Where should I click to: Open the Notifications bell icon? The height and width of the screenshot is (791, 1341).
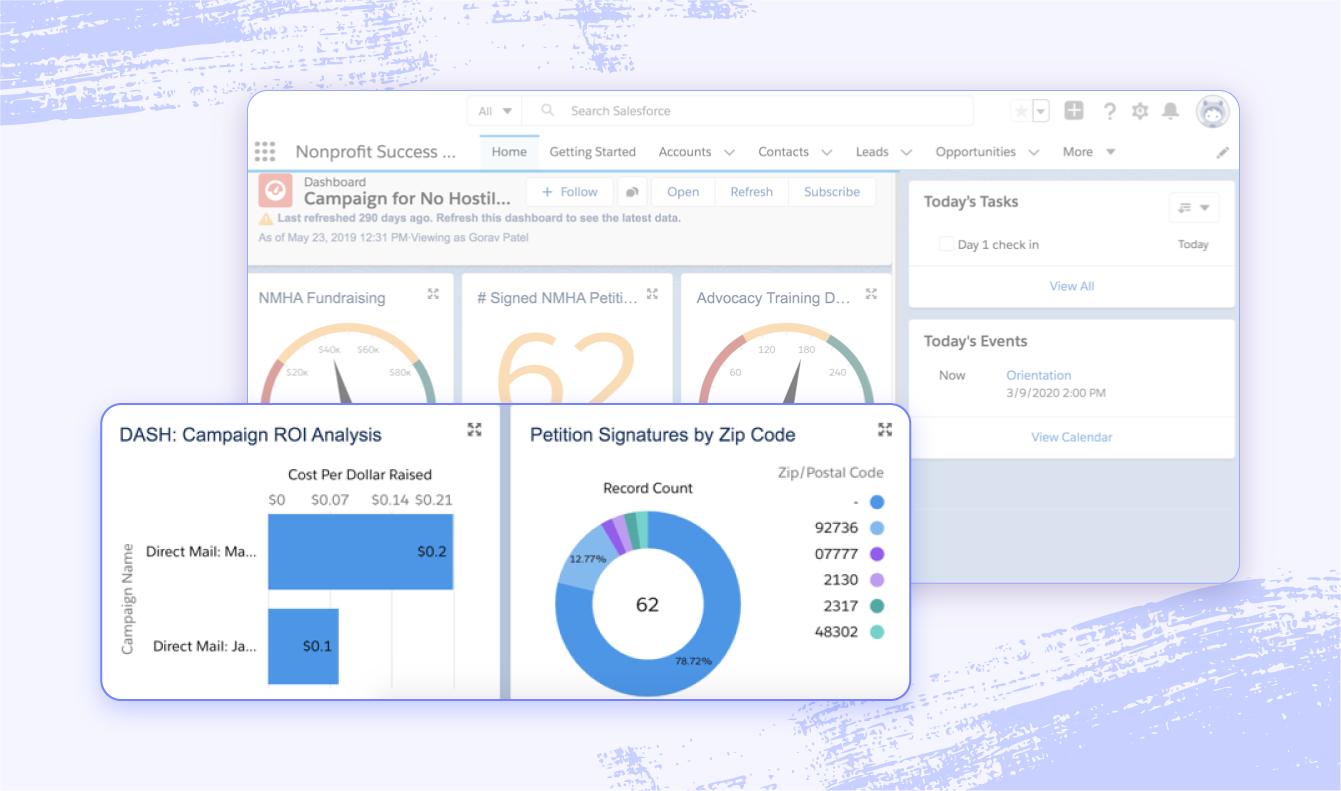[1170, 111]
